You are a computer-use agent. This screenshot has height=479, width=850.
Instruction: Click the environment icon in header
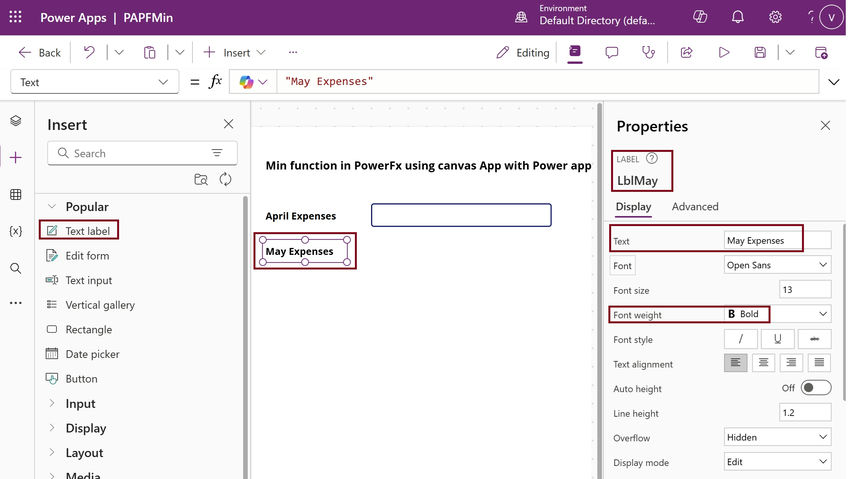pos(520,17)
